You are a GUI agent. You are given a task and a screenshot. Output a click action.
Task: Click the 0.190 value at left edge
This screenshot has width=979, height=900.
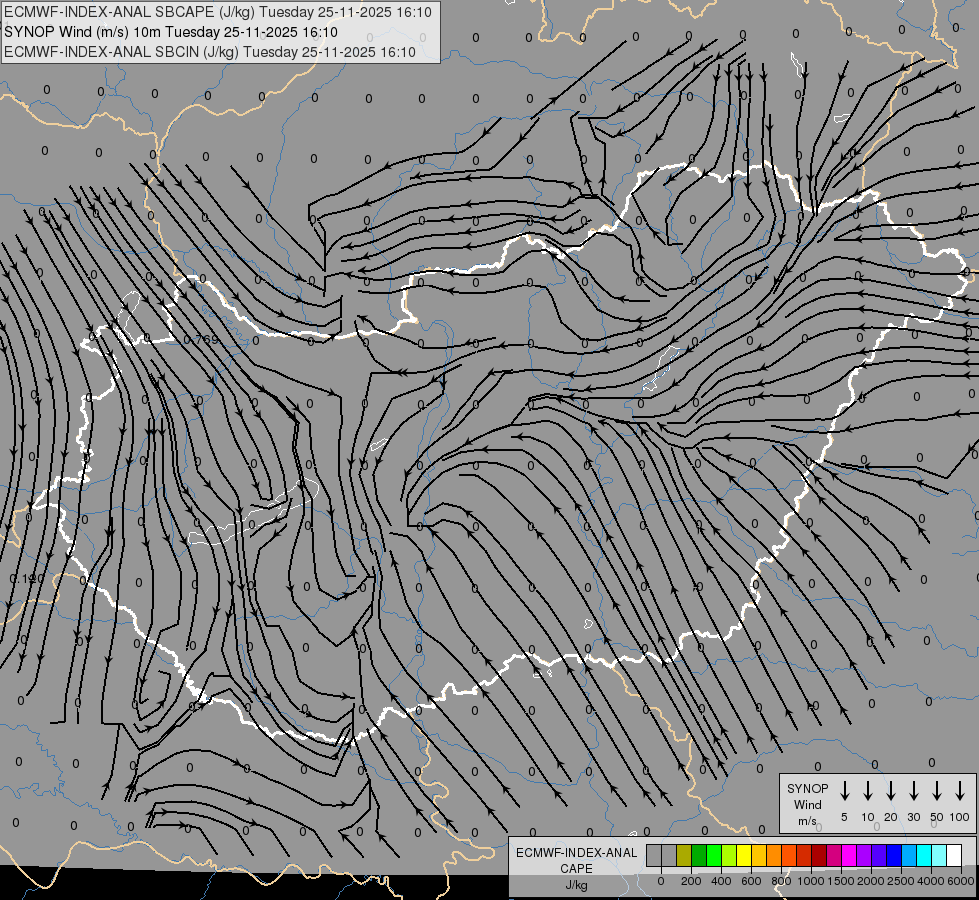pos(27,579)
